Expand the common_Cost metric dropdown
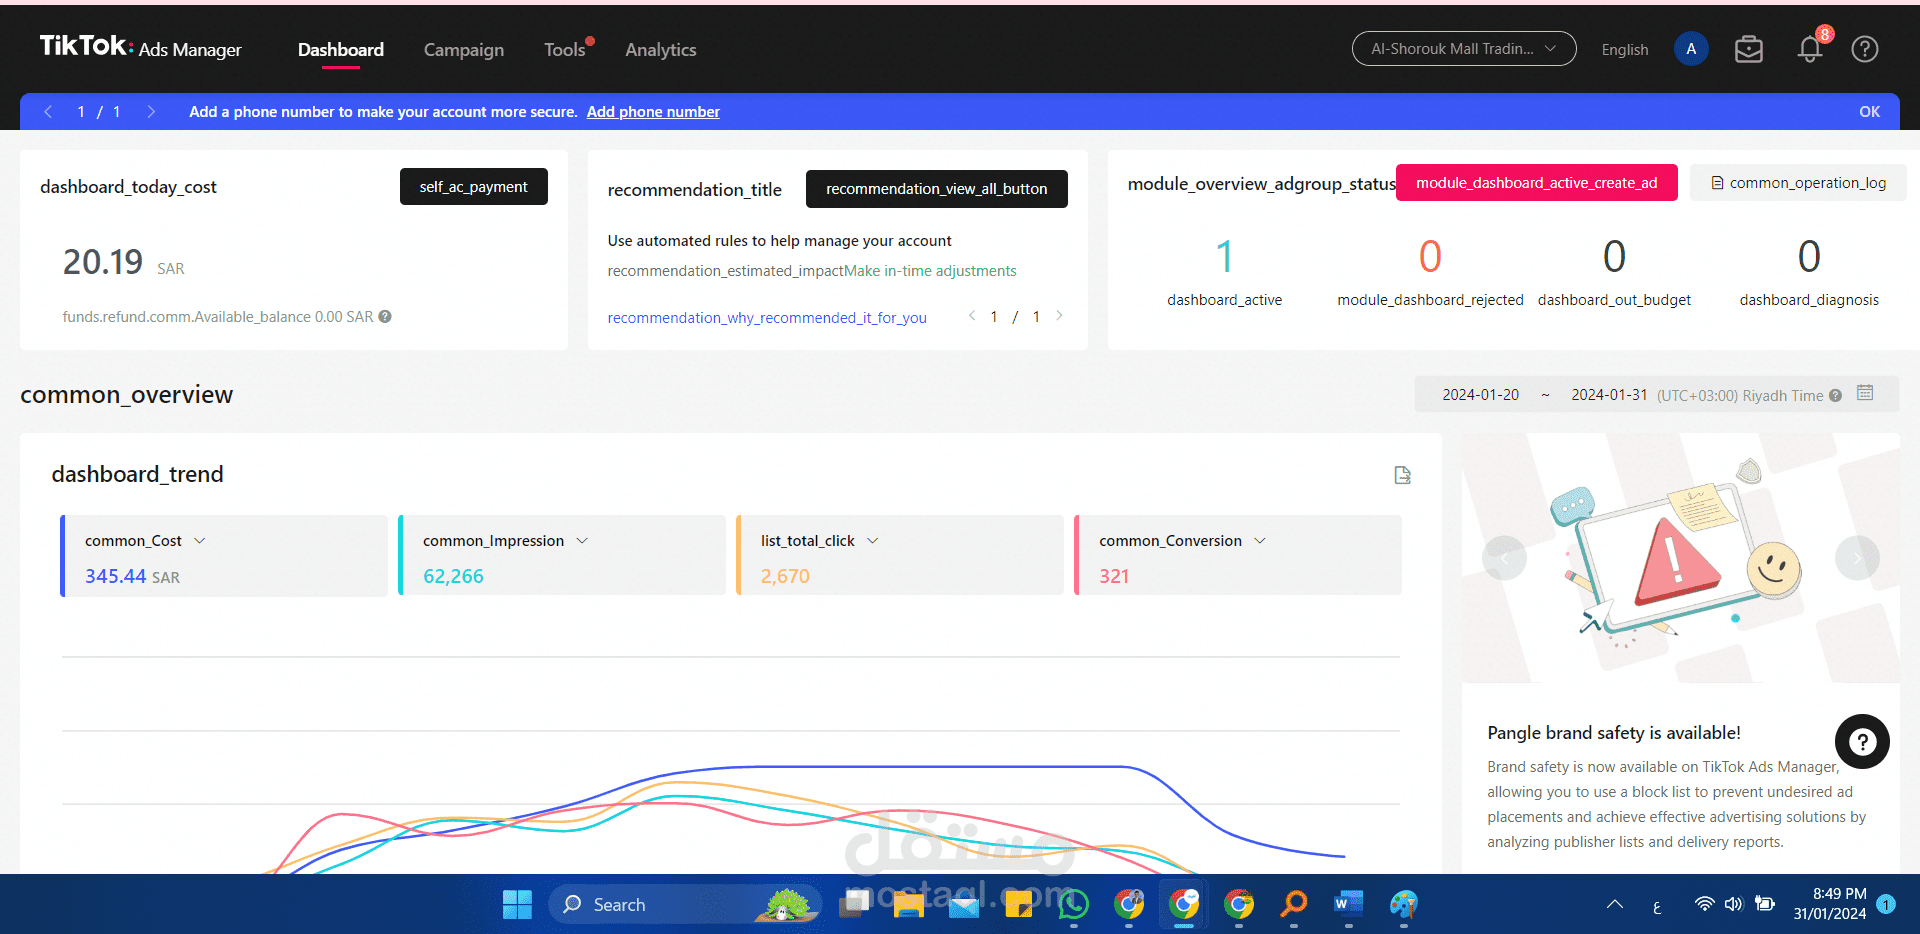This screenshot has width=1920, height=934. point(200,541)
